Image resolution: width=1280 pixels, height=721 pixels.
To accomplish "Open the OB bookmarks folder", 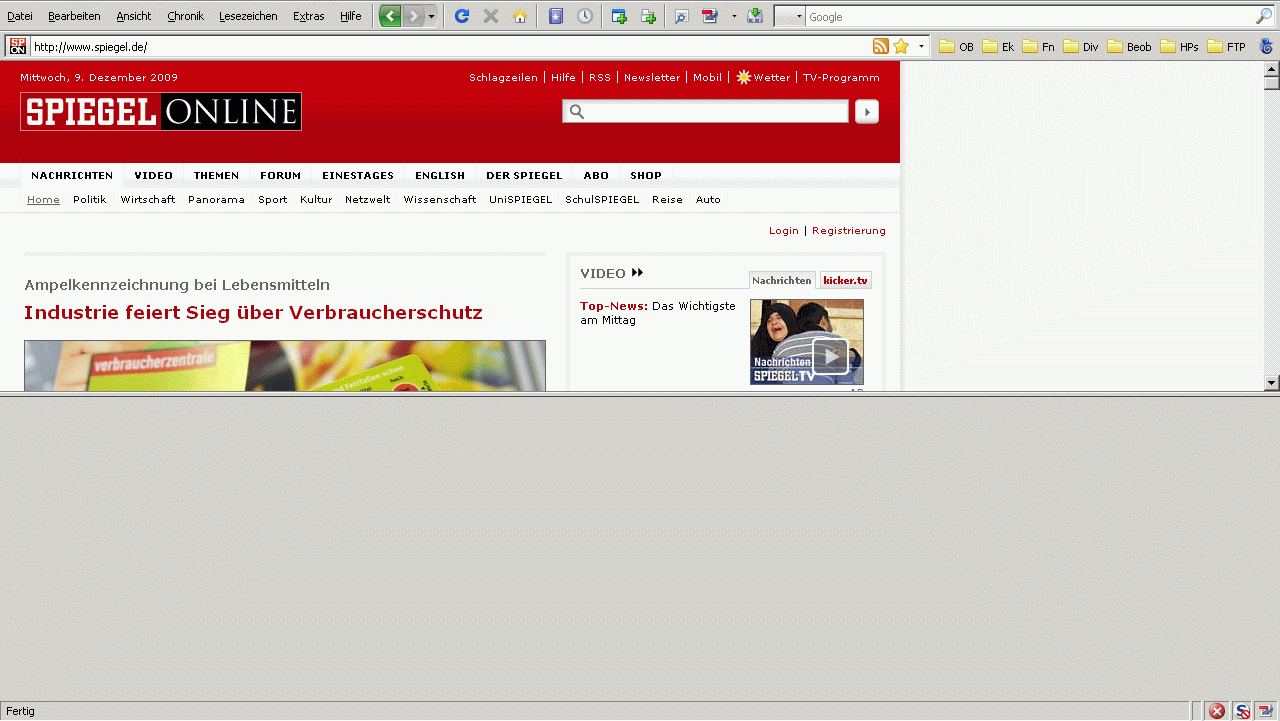I will click(x=956, y=47).
